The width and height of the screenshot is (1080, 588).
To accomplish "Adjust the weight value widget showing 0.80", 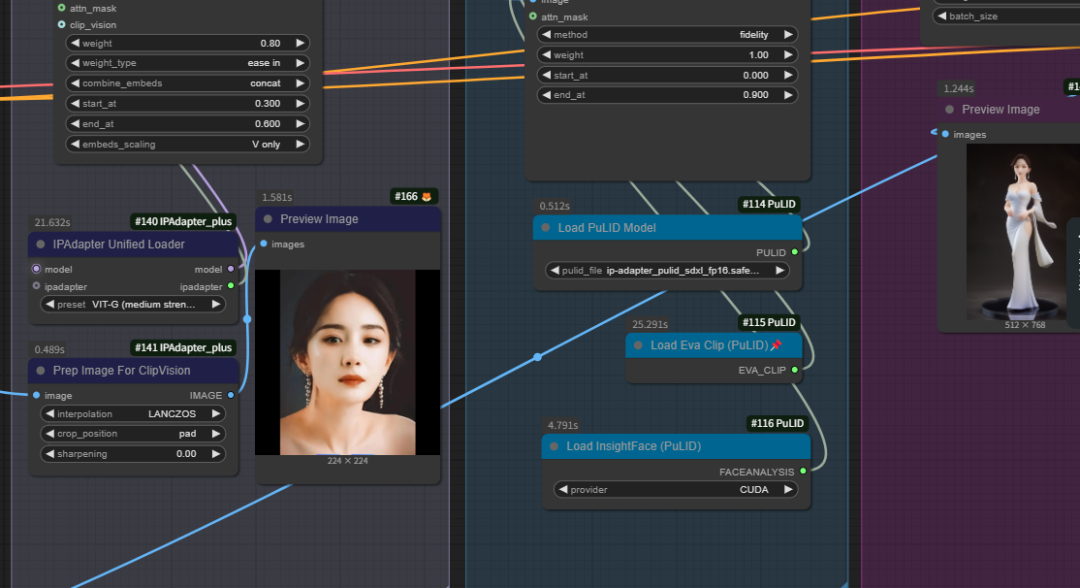I will pyautogui.click(x=187, y=43).
